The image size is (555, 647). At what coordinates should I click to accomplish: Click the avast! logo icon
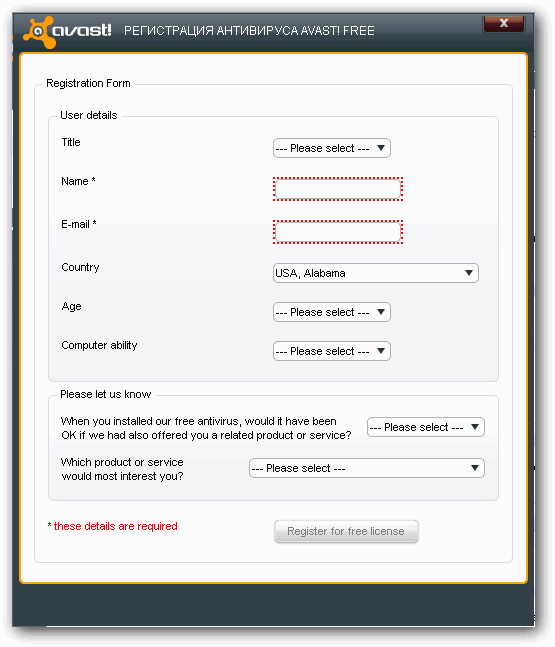(x=40, y=32)
